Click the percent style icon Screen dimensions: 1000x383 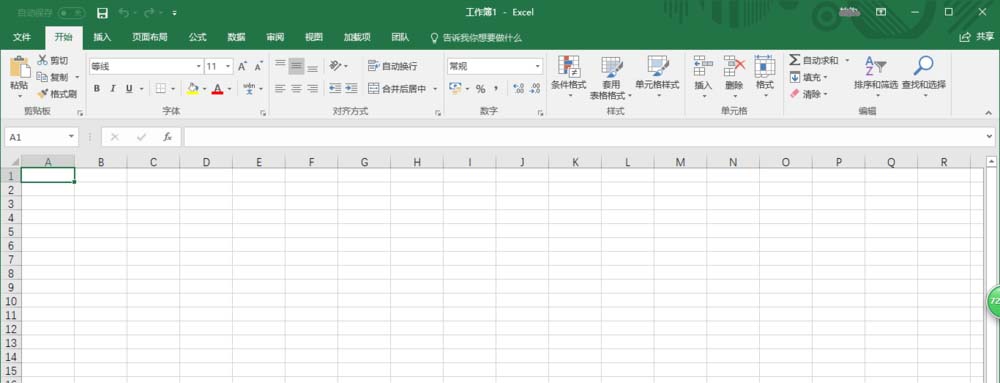480,89
